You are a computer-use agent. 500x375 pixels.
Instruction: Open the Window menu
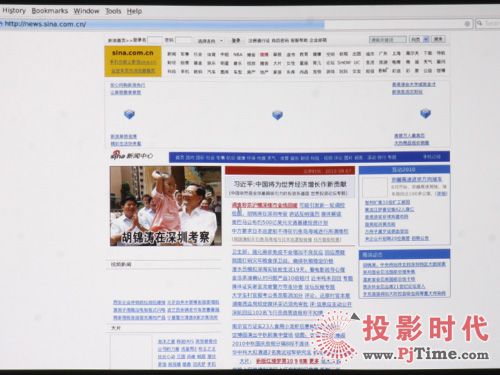pos(86,11)
